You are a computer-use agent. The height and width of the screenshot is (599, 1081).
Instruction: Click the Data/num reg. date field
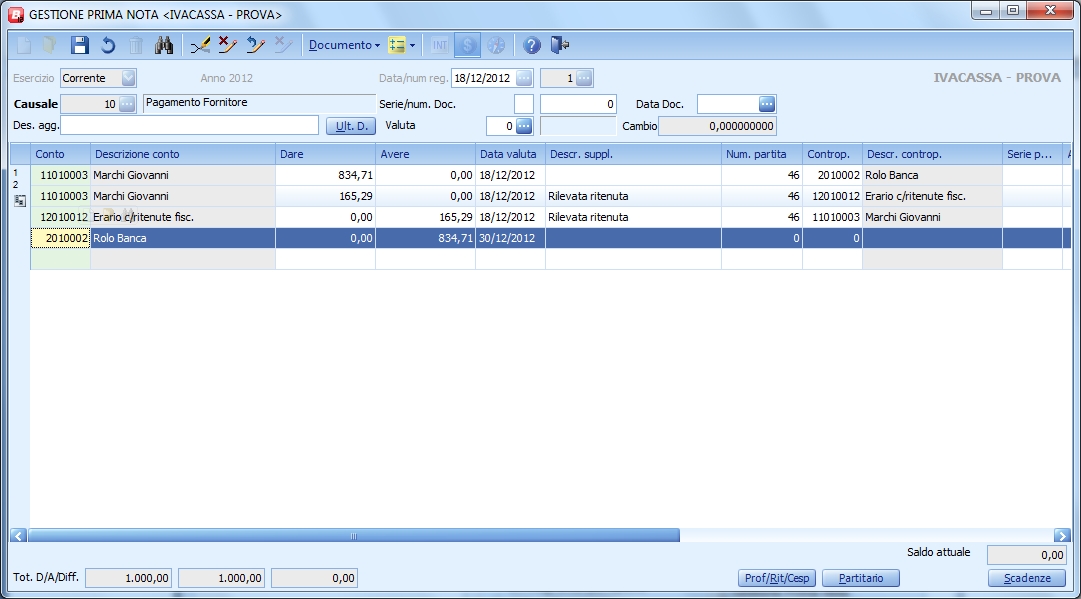pos(483,78)
